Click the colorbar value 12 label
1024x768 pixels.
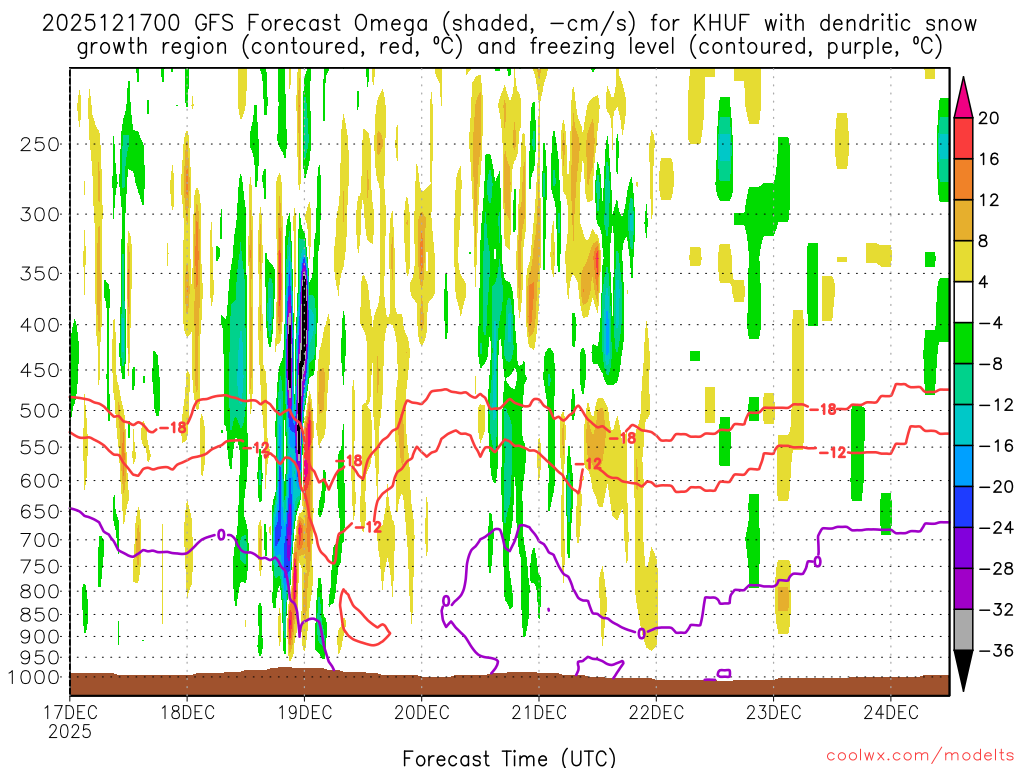tap(989, 200)
